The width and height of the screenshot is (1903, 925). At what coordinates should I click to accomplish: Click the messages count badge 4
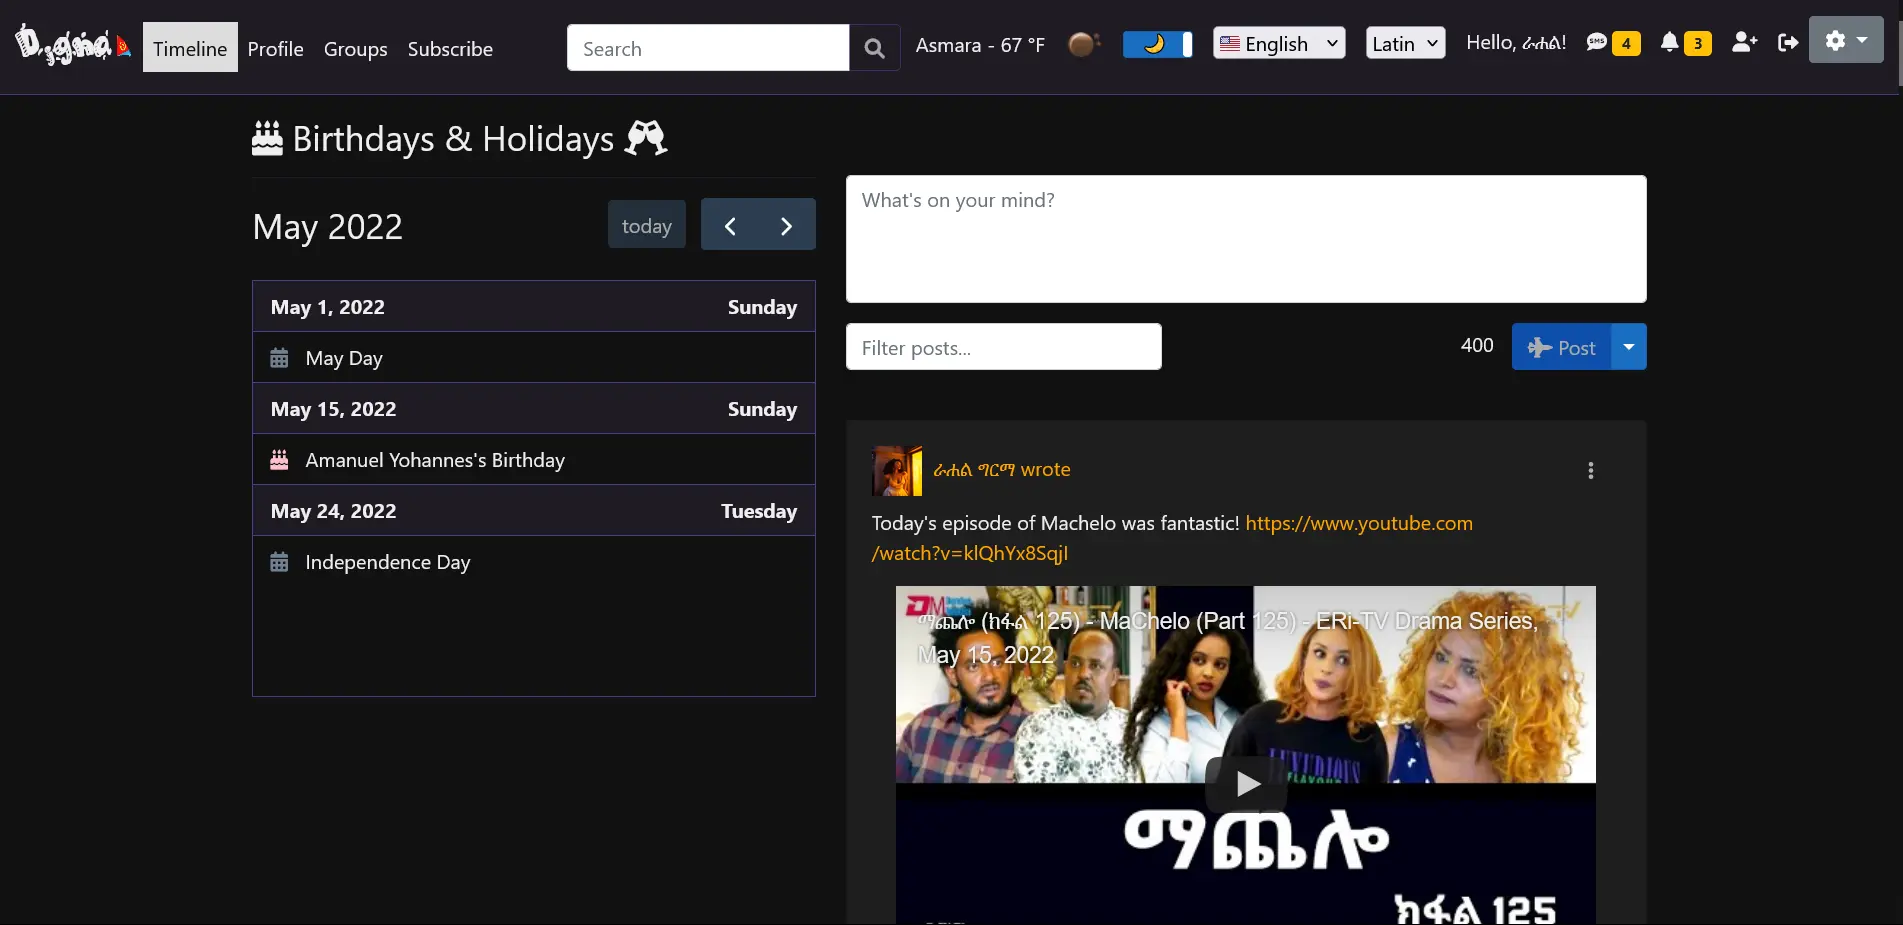click(x=1626, y=43)
